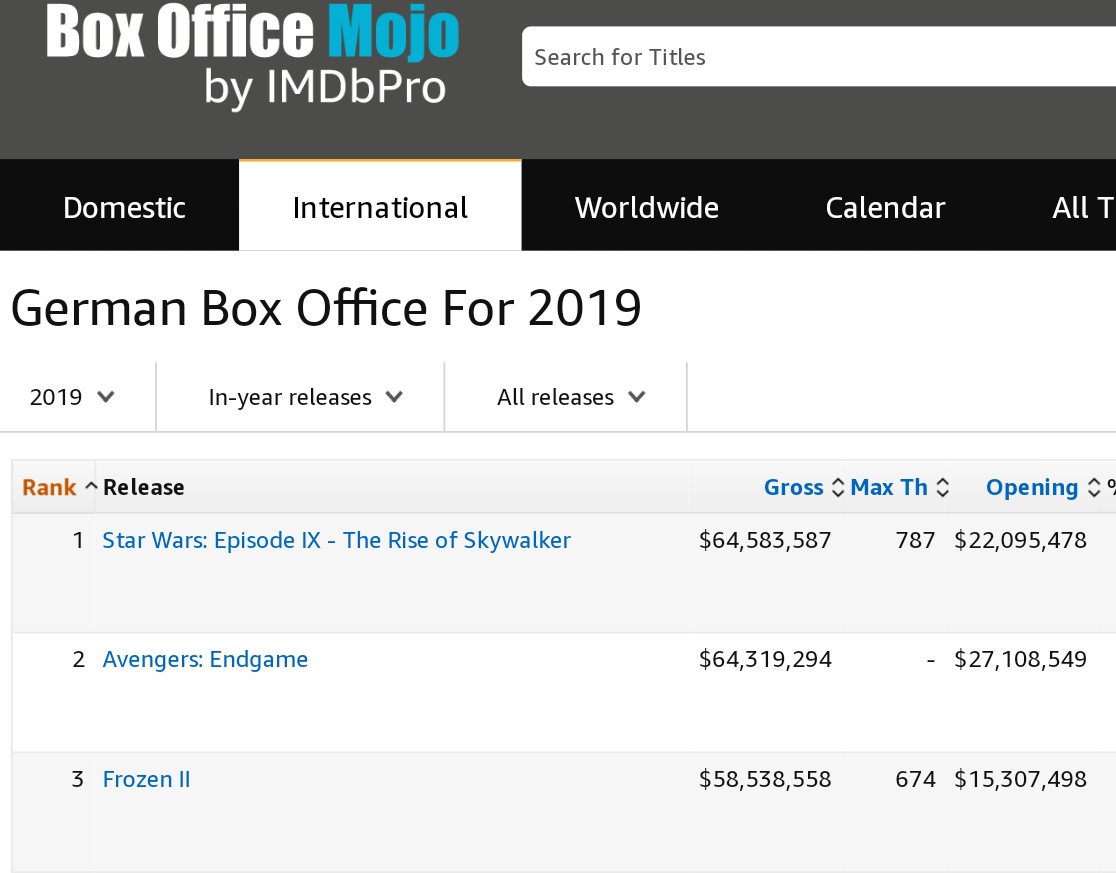Screen dimensions: 1116x873
Task: Open the Avengers: Endgame link
Action: [205, 660]
